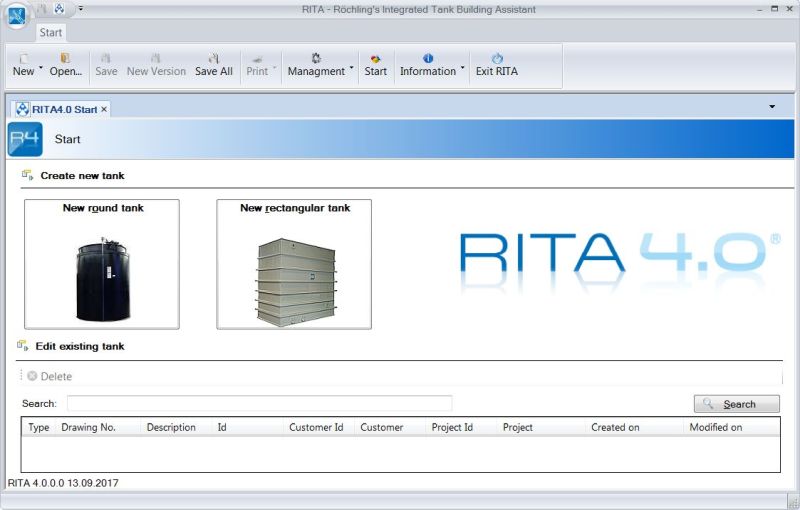Click the Search button
Viewport: 800px width, 510px height.
coord(737,404)
